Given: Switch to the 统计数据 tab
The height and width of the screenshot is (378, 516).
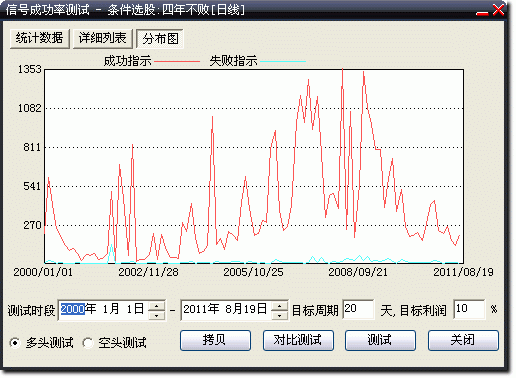Looking at the screenshot, I should click(40, 38).
